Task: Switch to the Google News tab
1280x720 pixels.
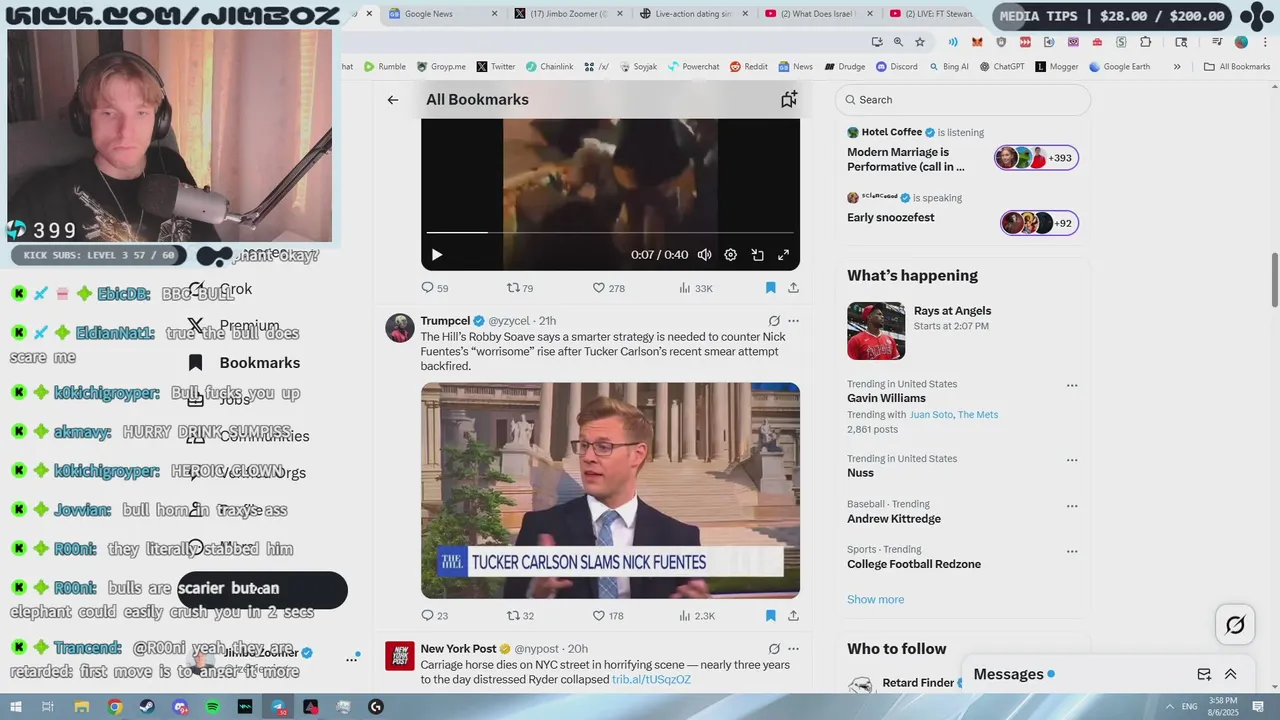Action: [440, 14]
